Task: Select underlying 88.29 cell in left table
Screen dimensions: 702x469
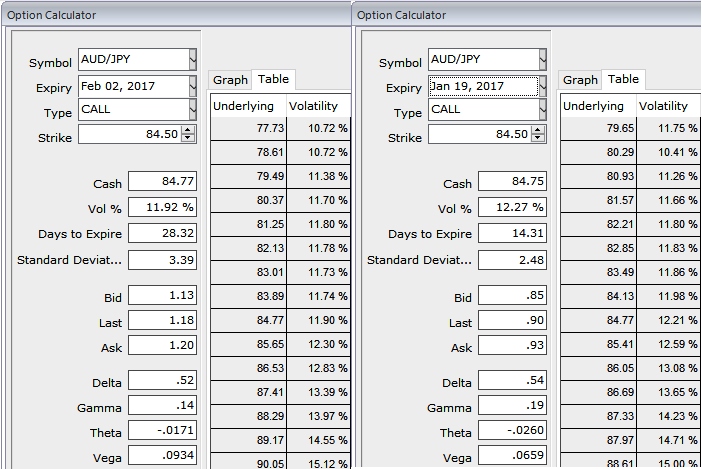Action: click(x=248, y=416)
